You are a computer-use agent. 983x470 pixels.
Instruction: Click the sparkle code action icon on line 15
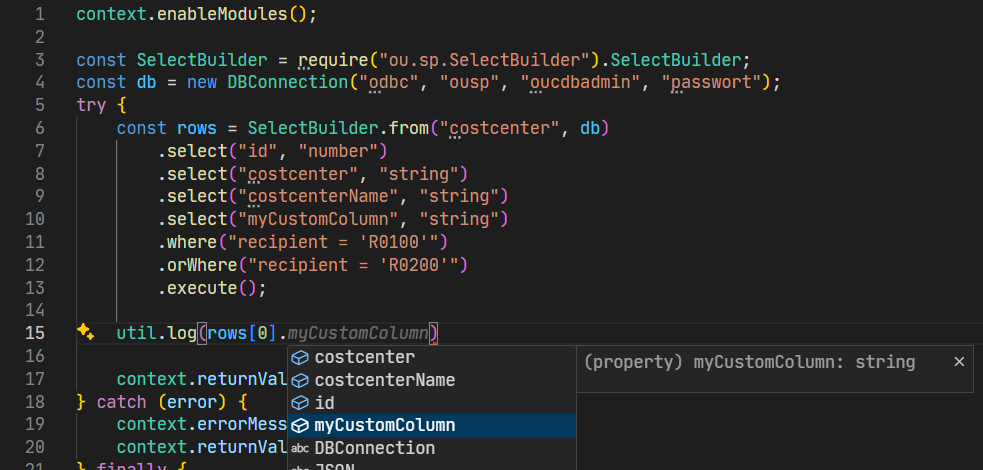(85, 332)
